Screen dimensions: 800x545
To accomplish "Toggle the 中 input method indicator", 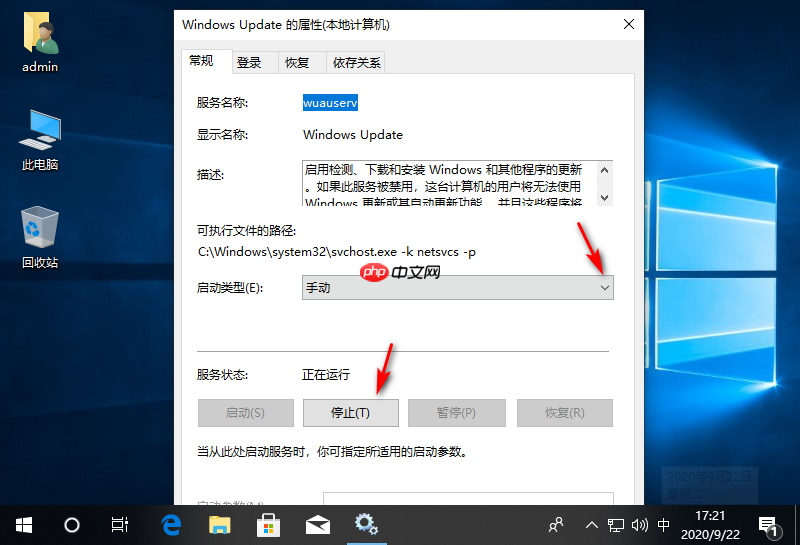I will point(663,525).
